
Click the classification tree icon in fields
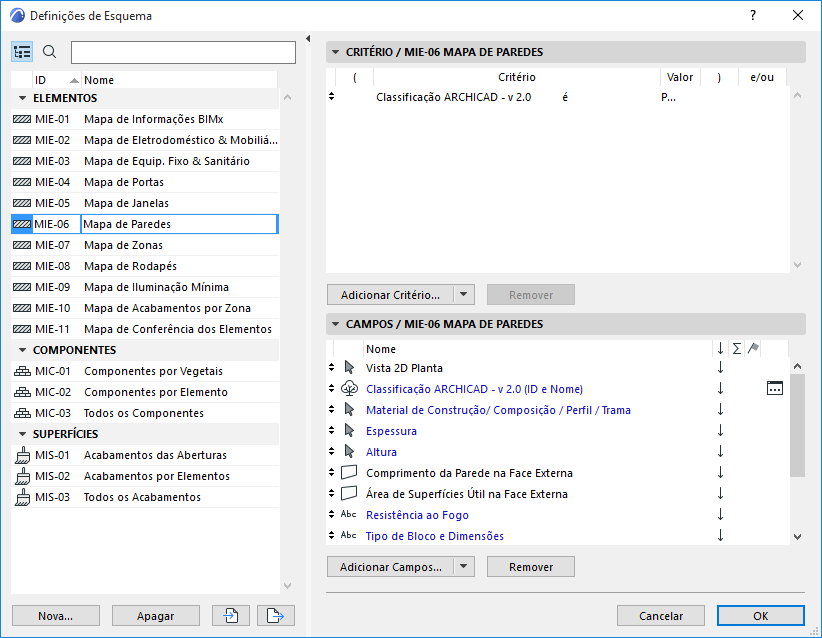(x=349, y=388)
